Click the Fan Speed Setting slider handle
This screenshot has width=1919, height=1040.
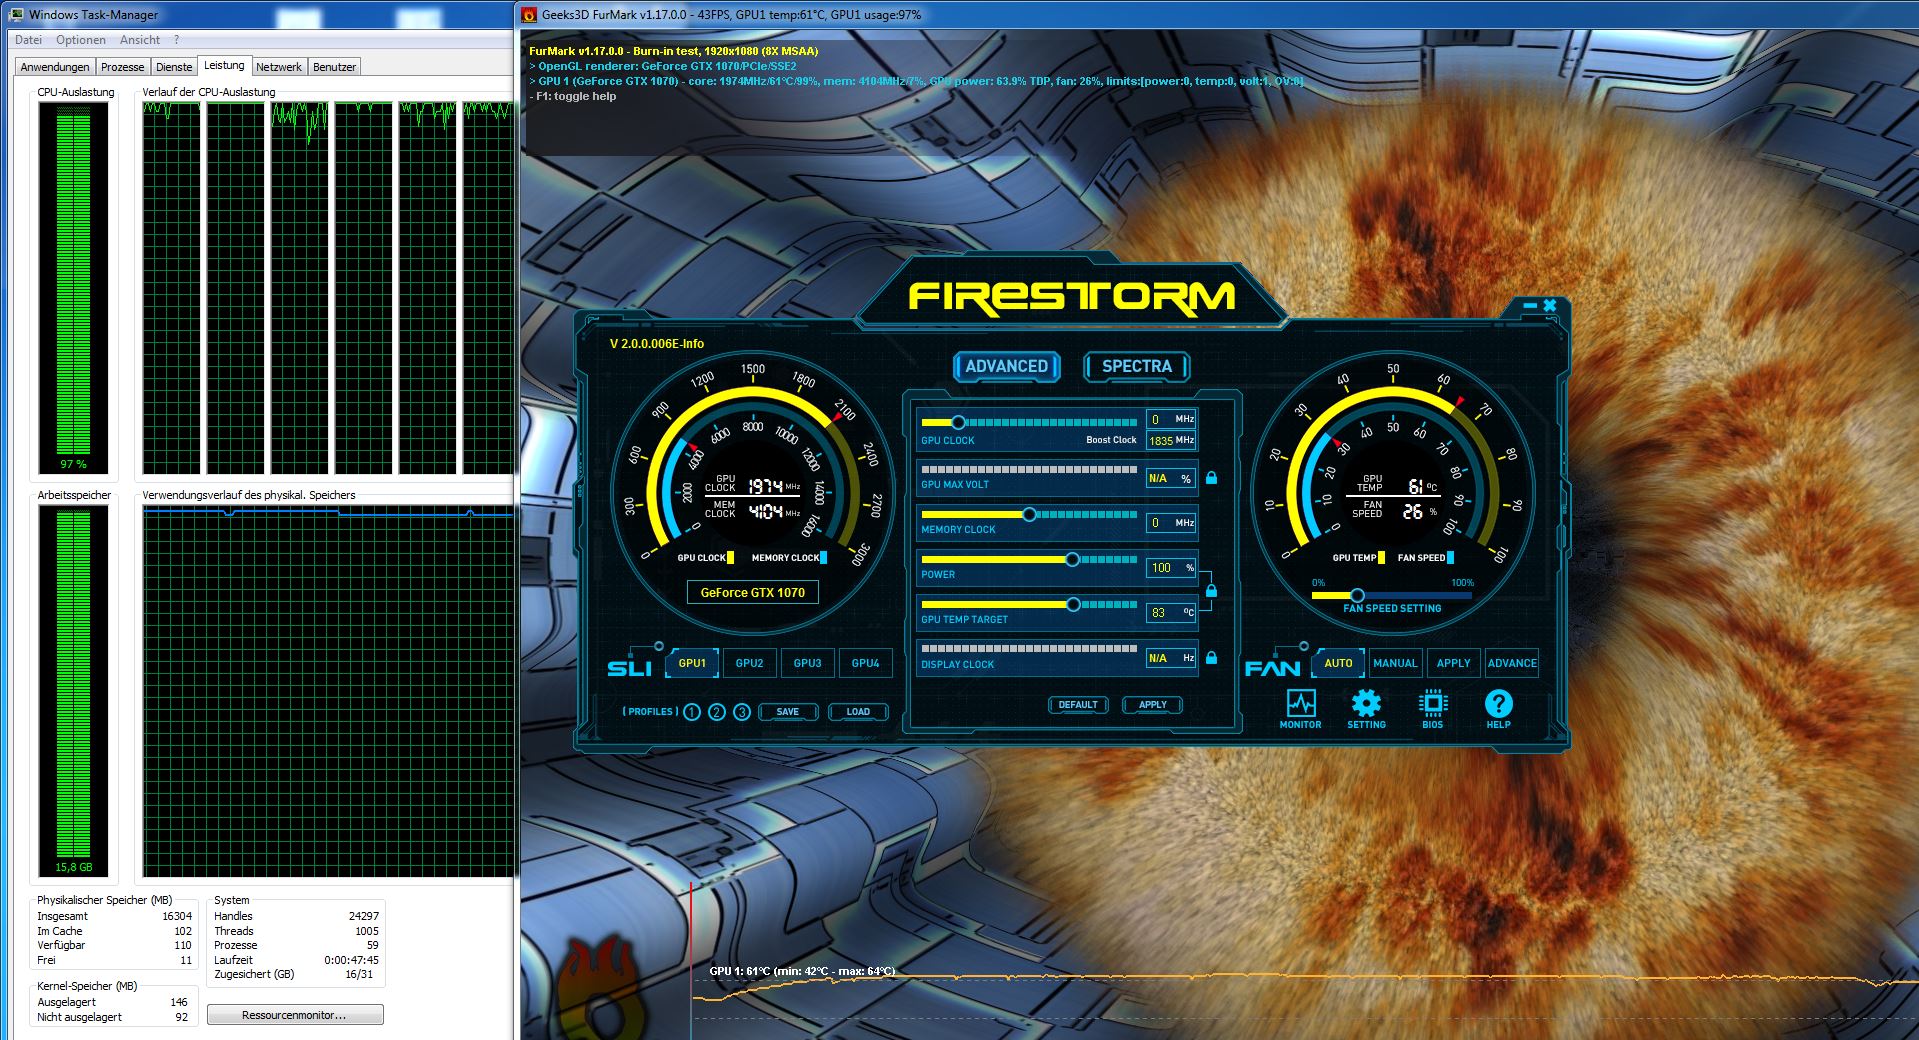(x=1357, y=595)
